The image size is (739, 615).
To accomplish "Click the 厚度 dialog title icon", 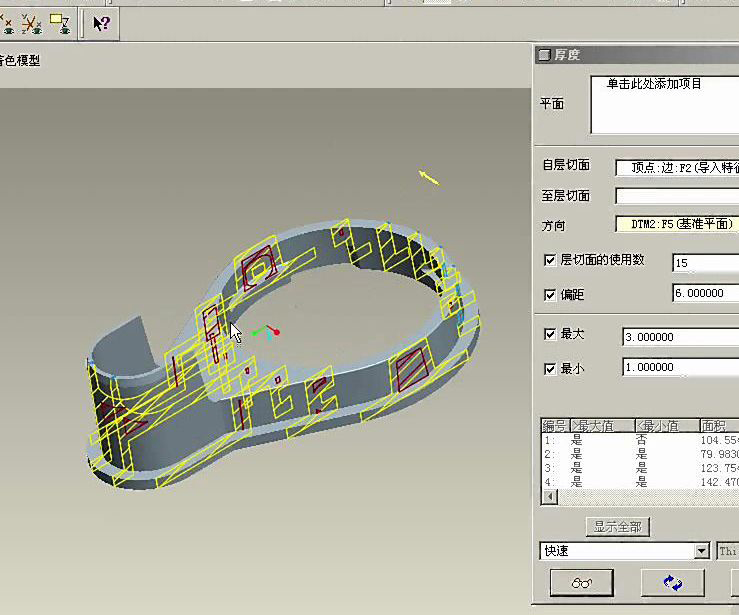I will 544,55.
